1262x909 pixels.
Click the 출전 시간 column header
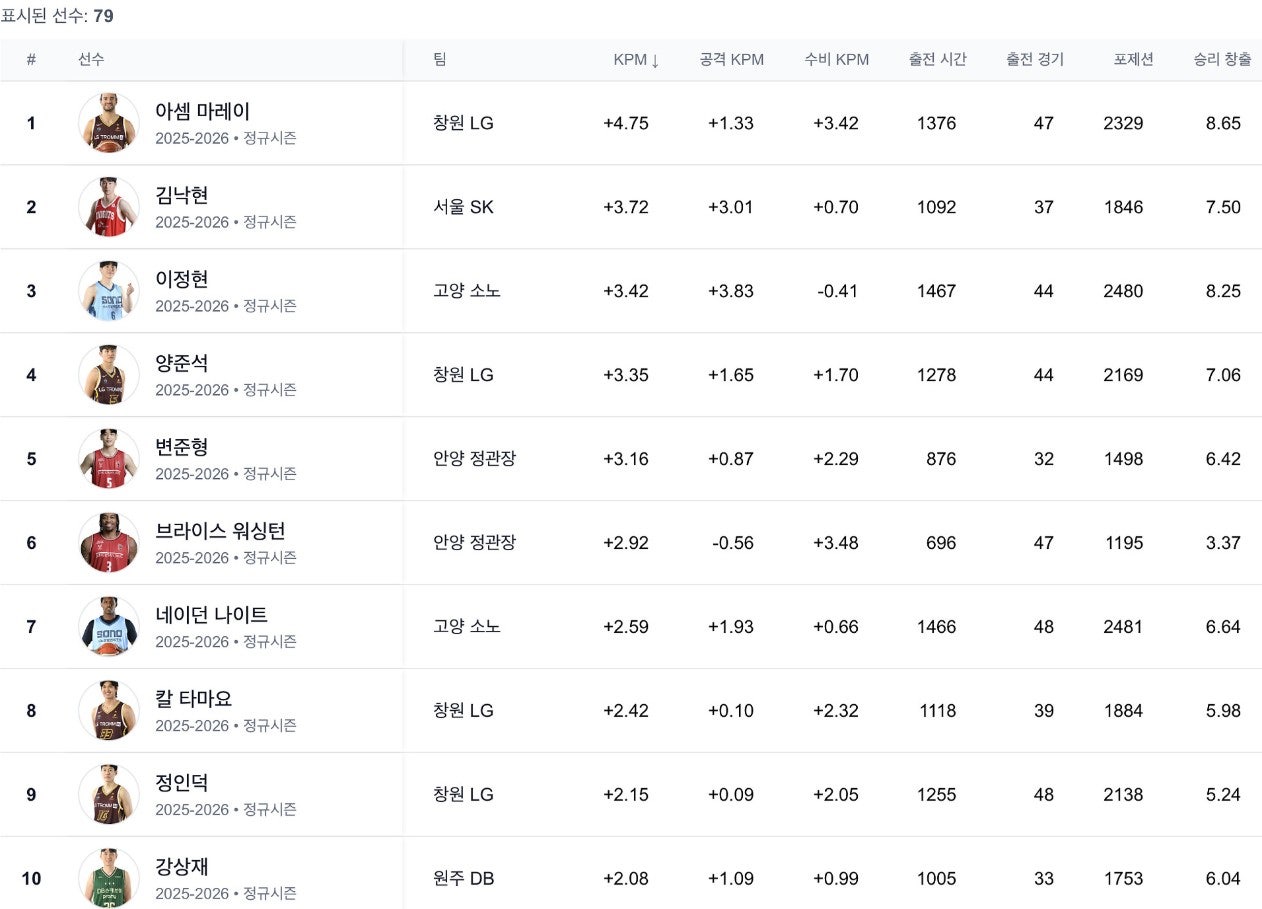[938, 60]
